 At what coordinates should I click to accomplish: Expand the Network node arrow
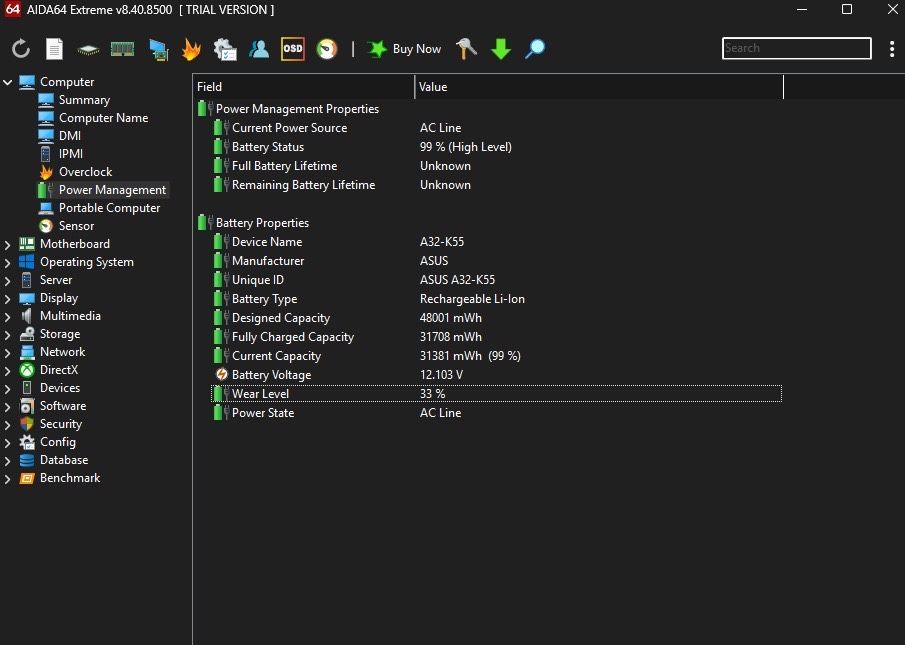pos(8,352)
